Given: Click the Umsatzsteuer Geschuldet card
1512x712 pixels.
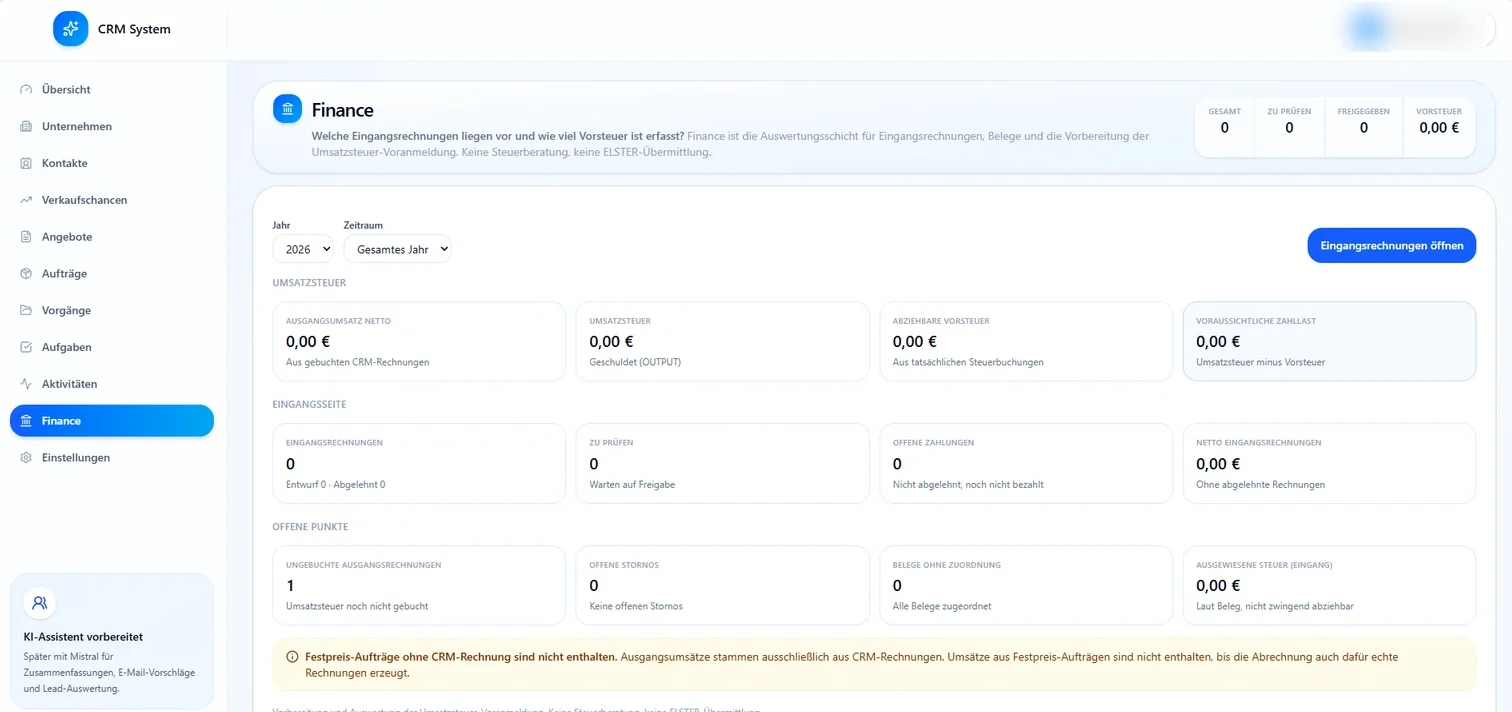Looking at the screenshot, I should (722, 341).
